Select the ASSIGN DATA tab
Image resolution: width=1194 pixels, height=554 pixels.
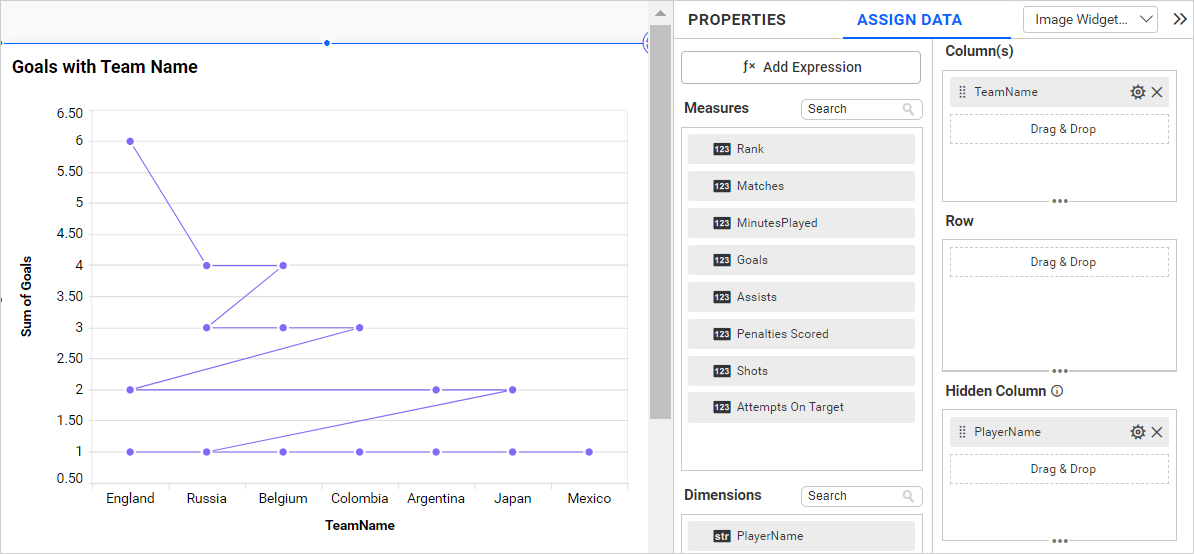[909, 20]
